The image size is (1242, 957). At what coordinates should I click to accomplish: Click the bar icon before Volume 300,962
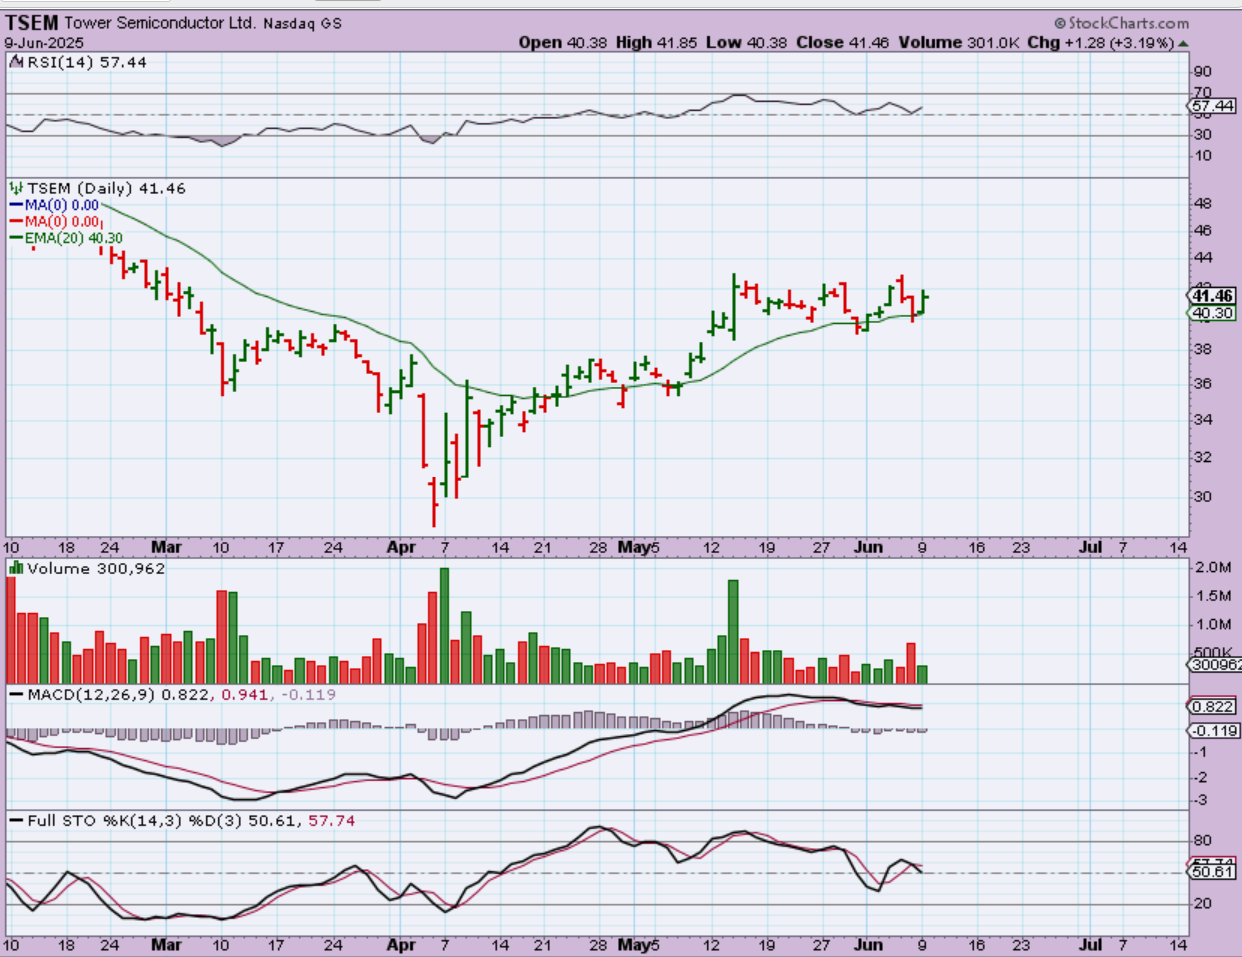pyautogui.click(x=16, y=568)
